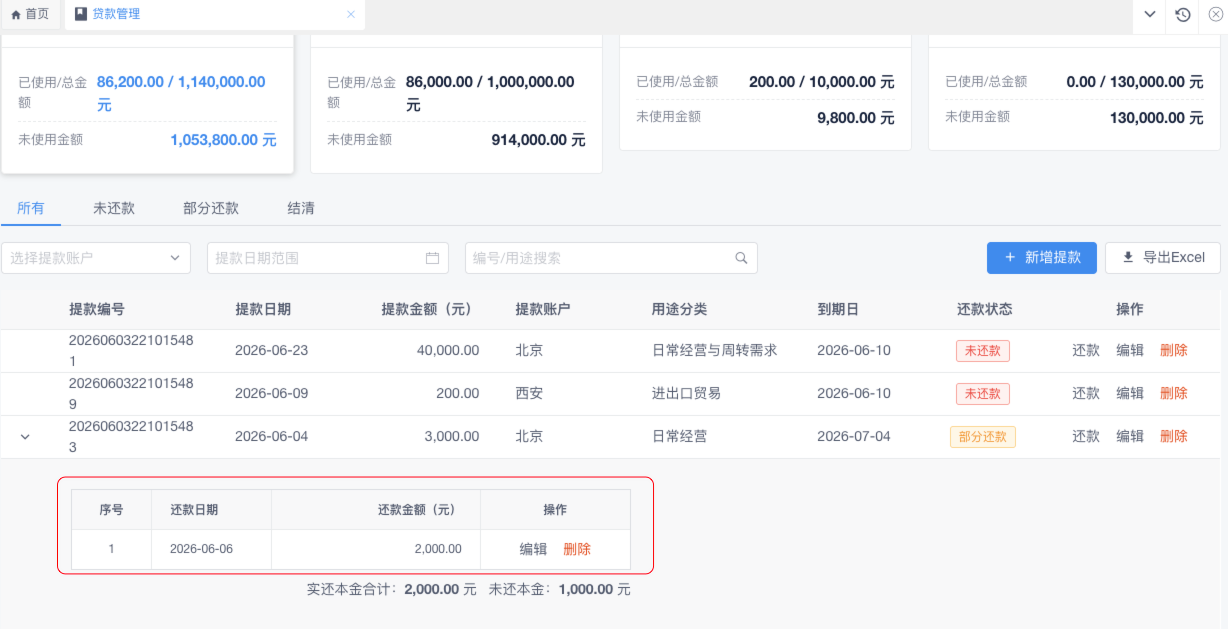Select the card showing 1,053,800.00 元 unused
The width and height of the screenshot is (1228, 629).
coord(147,102)
